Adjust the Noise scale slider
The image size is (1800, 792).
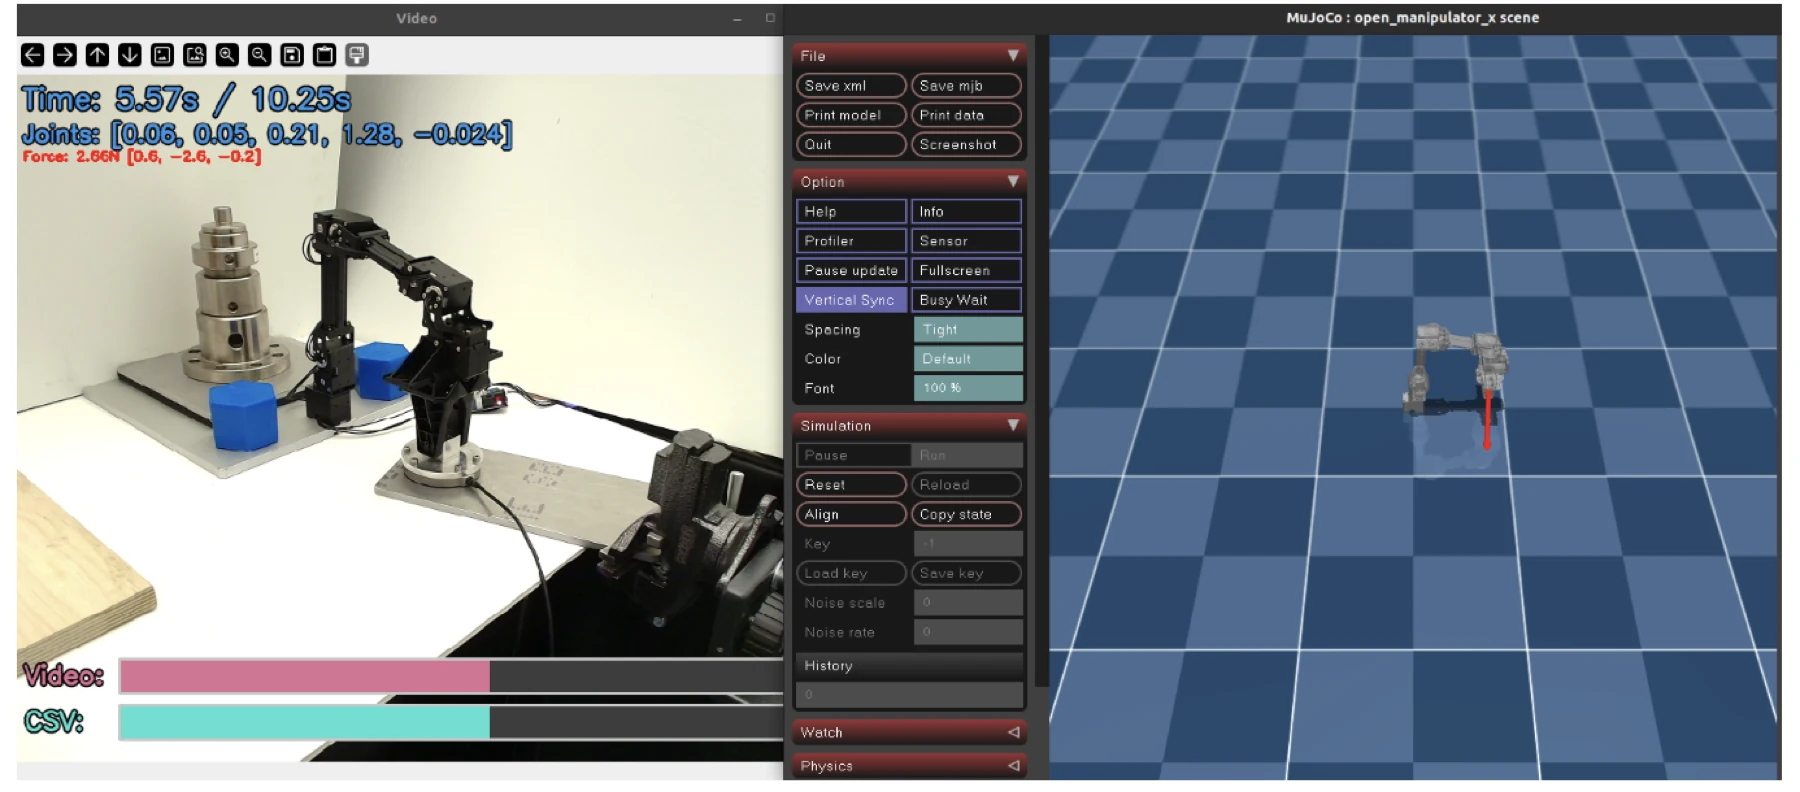[x=968, y=603]
